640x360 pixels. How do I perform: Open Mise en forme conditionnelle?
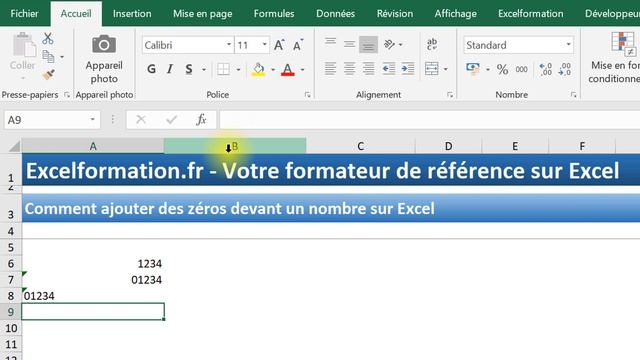614,58
